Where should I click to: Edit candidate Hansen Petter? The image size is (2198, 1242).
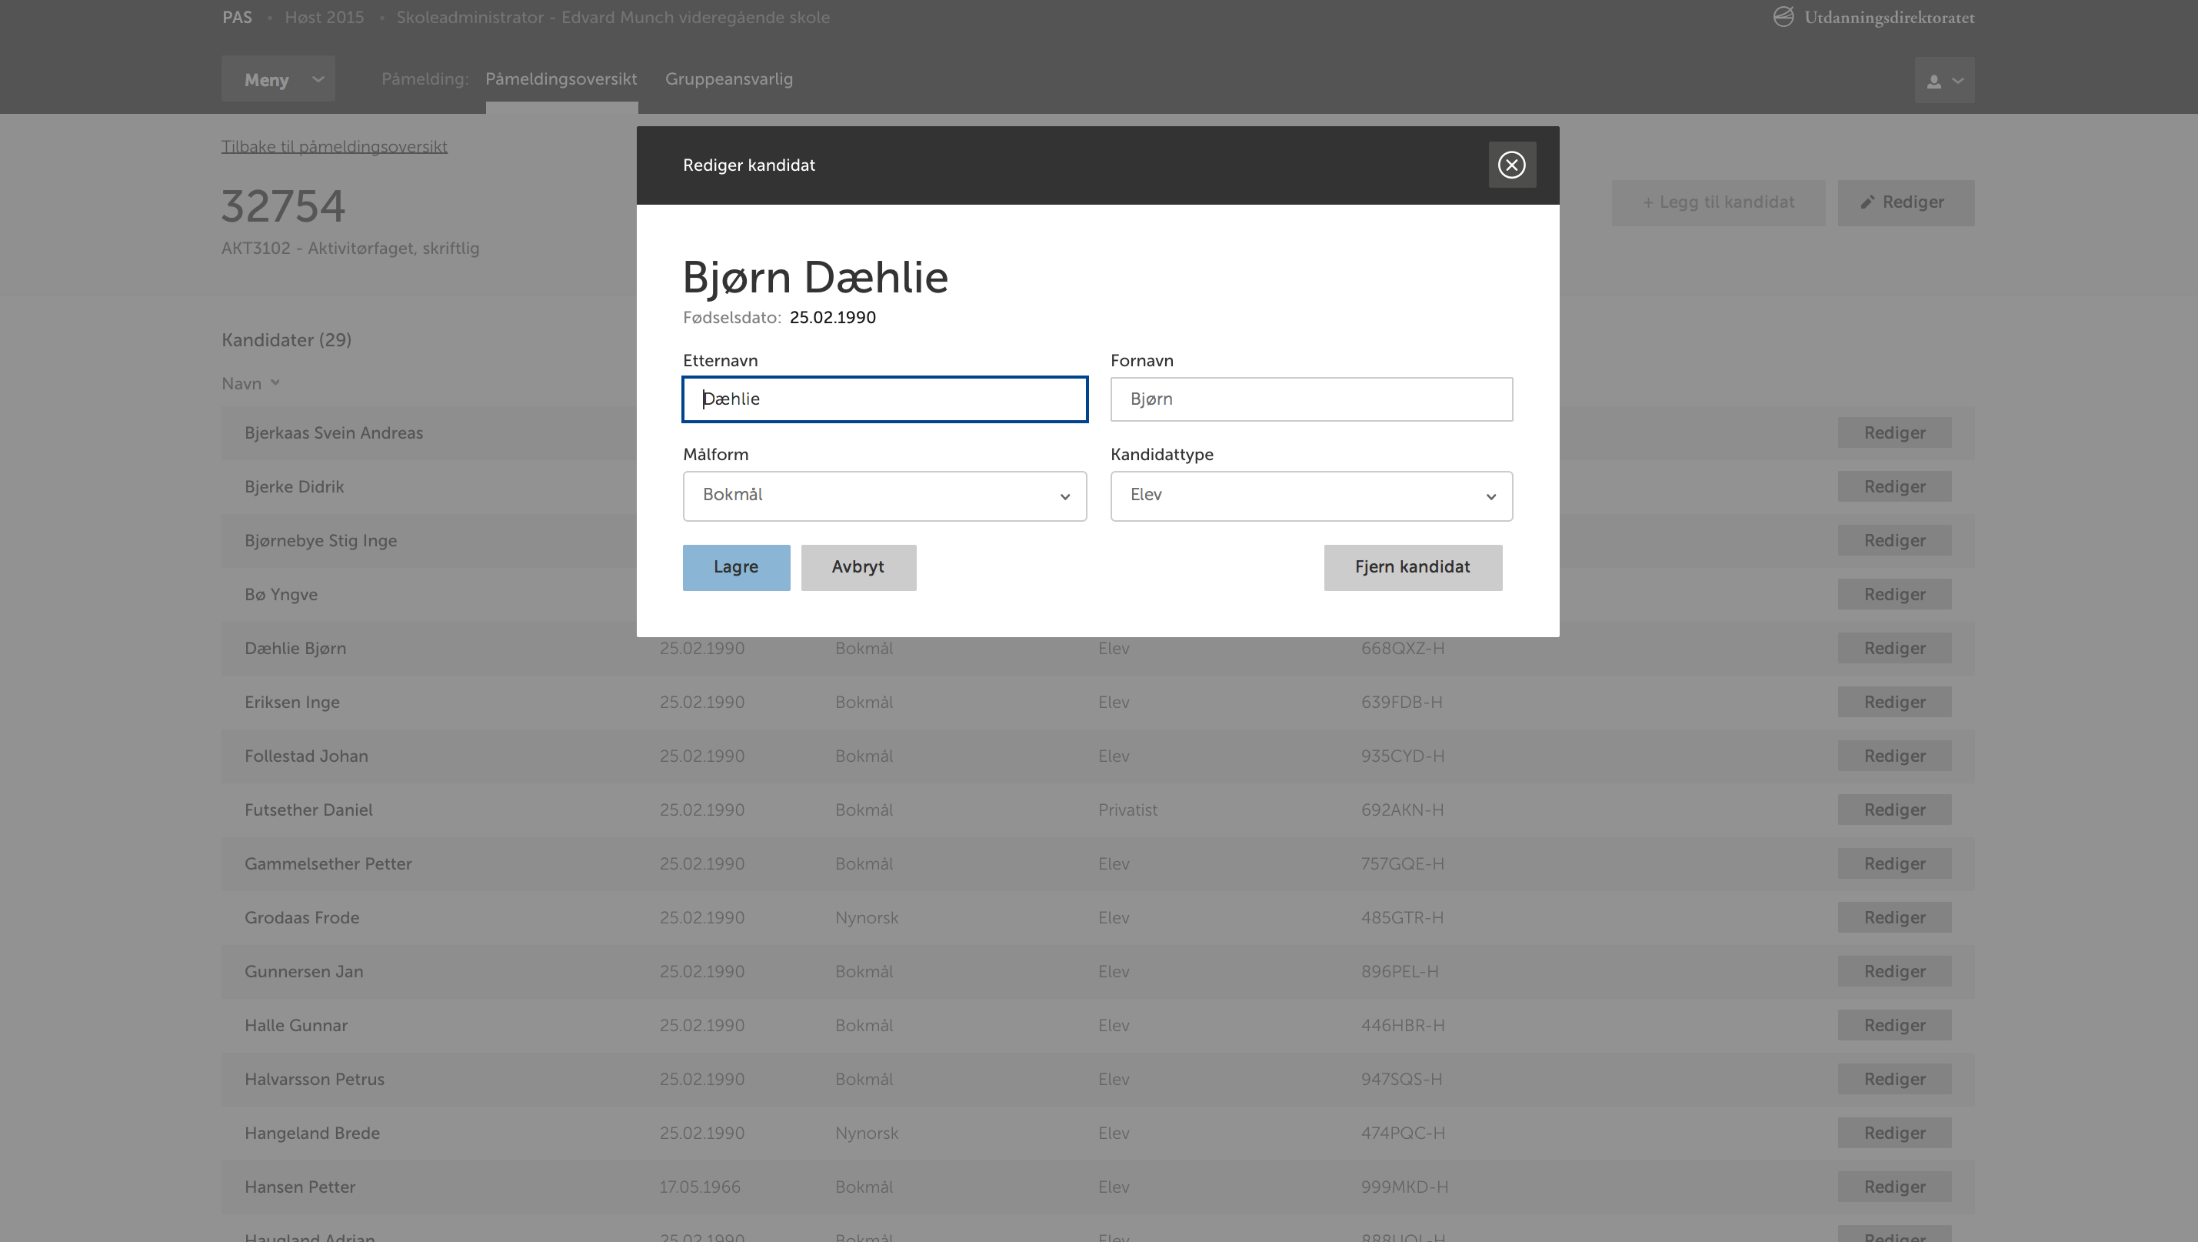[x=1894, y=1187]
